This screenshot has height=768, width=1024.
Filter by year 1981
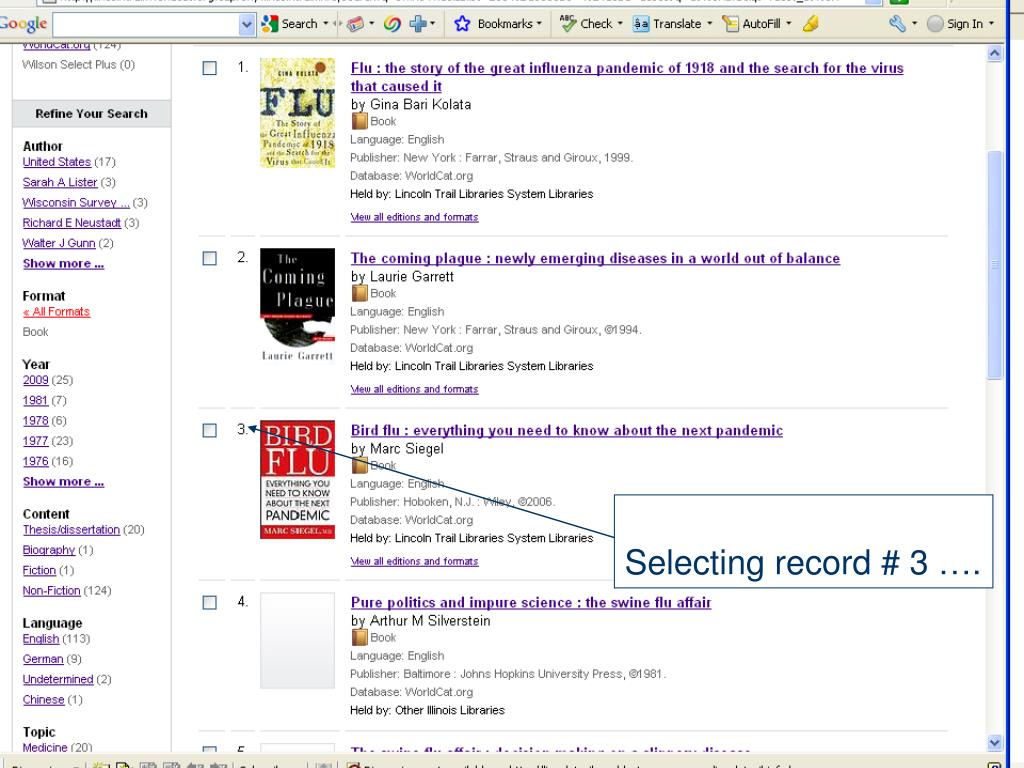(35, 400)
